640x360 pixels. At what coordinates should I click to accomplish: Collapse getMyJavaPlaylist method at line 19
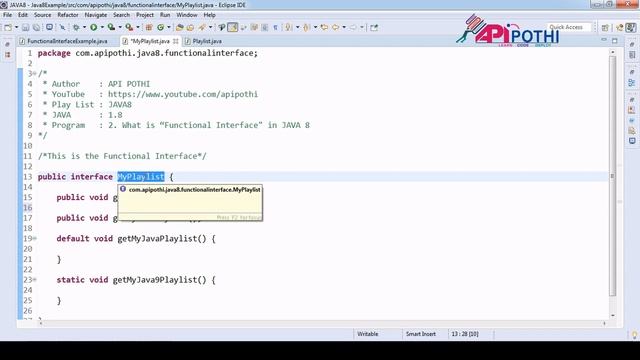tap(35, 238)
